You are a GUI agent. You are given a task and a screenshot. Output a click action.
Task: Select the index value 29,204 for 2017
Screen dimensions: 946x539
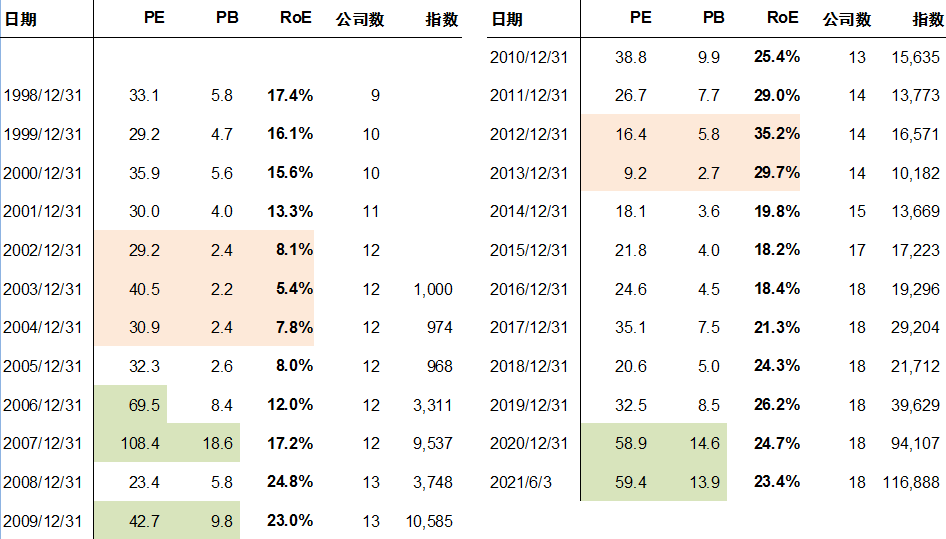click(x=915, y=327)
